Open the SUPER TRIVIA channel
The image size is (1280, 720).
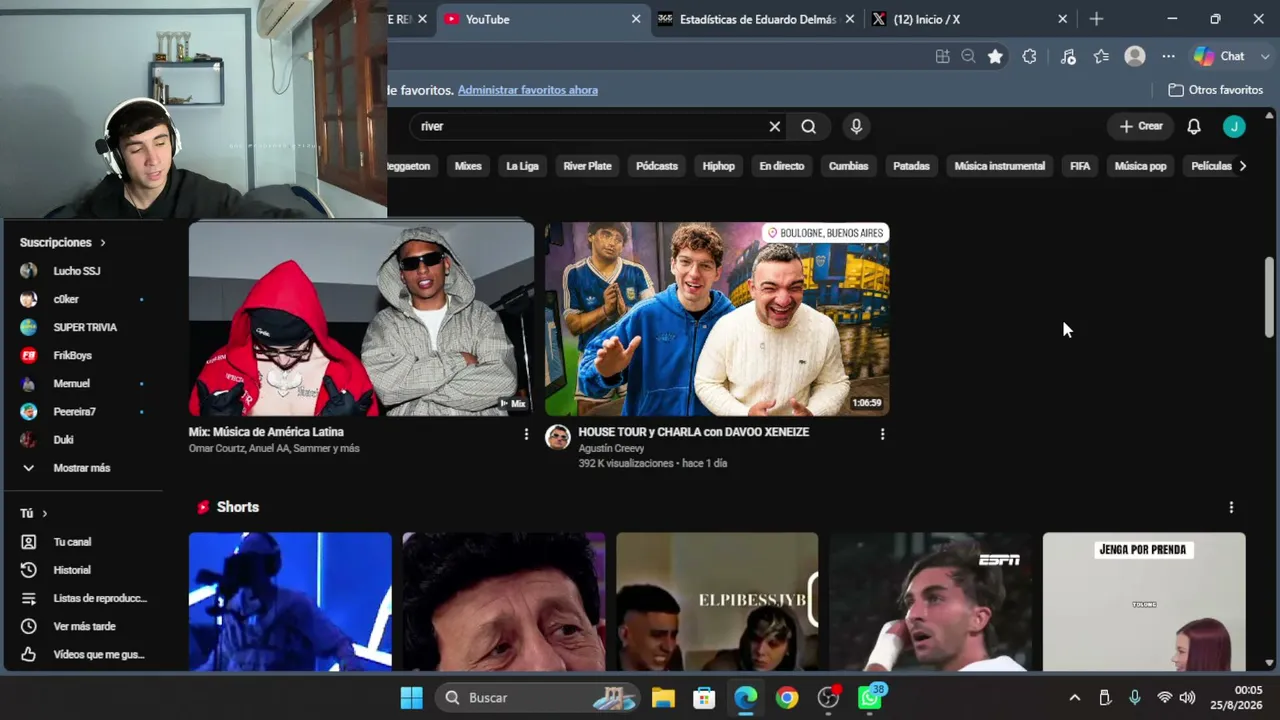coord(84,327)
